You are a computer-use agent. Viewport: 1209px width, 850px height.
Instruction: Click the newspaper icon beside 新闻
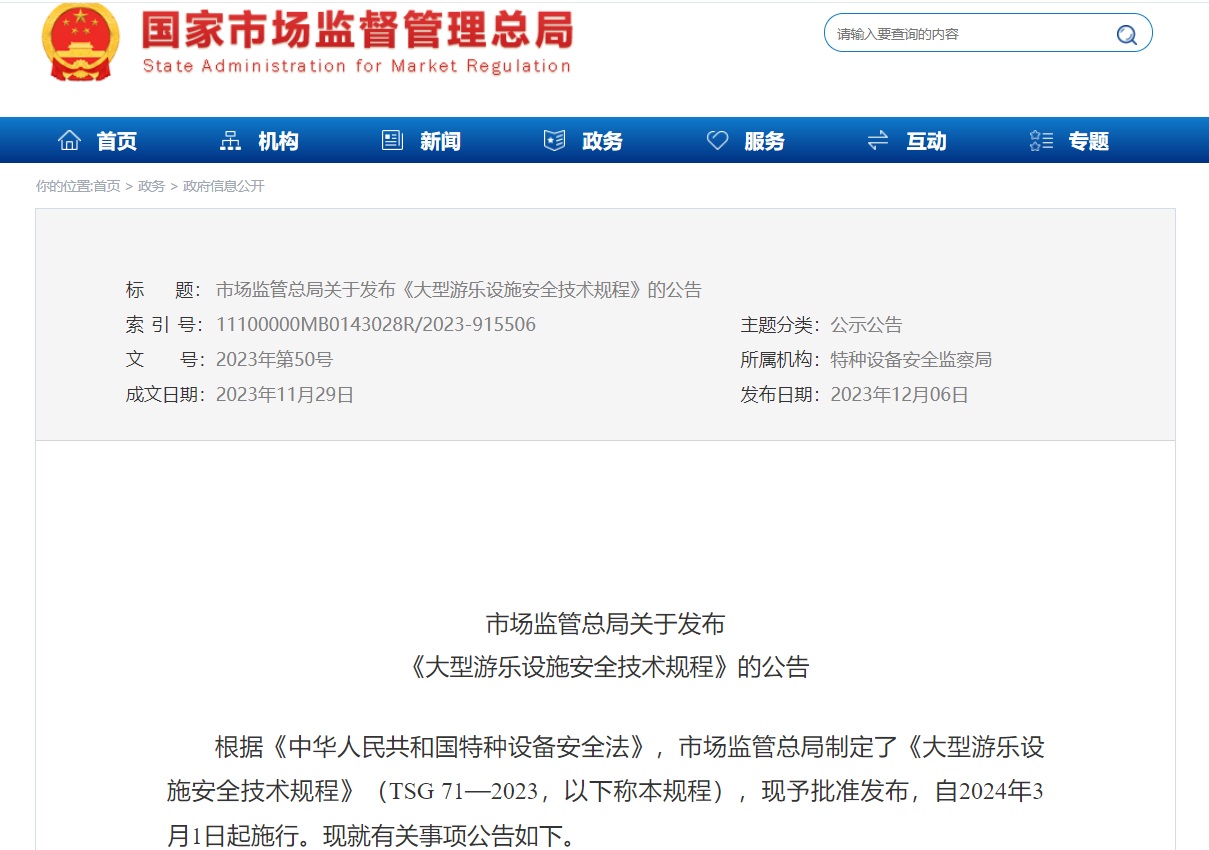click(x=392, y=141)
